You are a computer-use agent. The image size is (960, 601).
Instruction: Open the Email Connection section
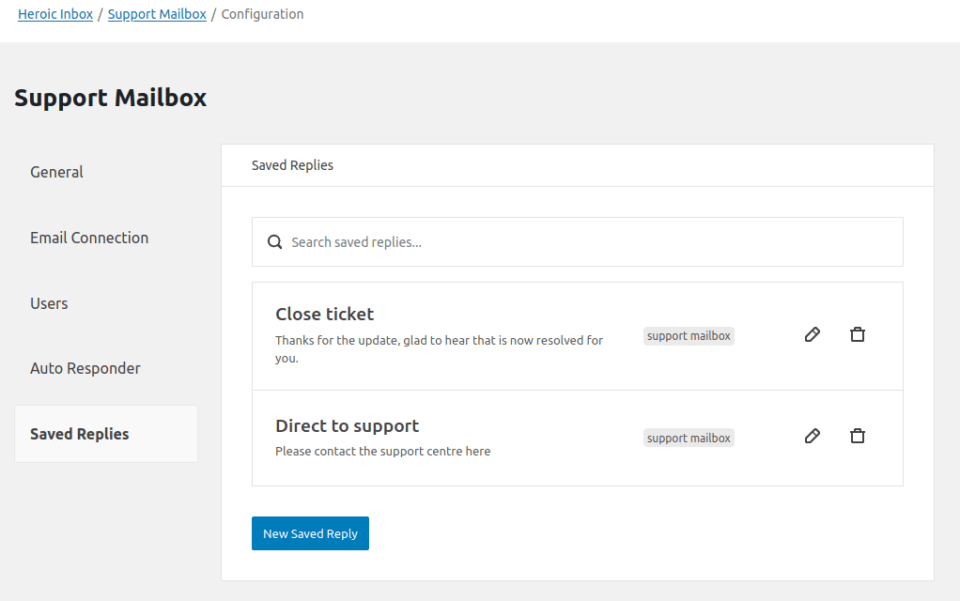(89, 238)
